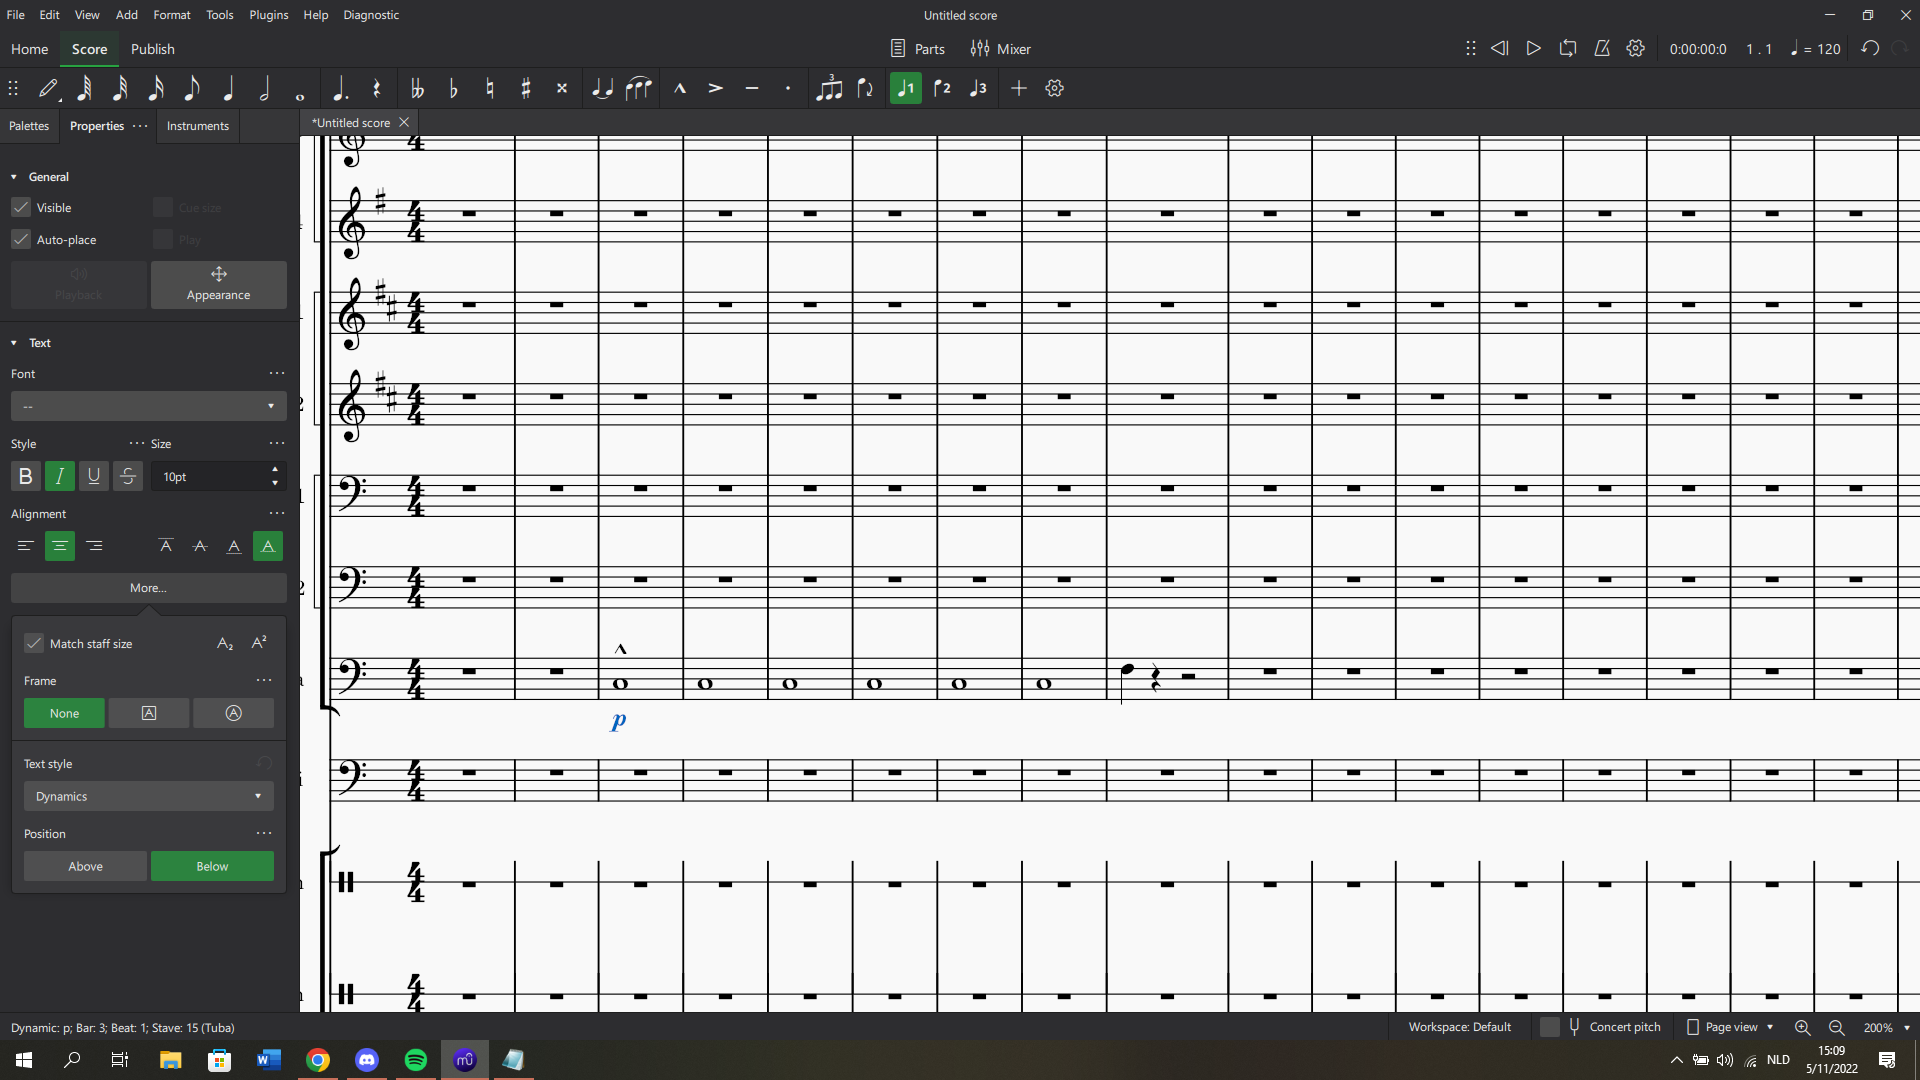Select Voice 2 in the toolbar
Viewport: 1920px width, 1080px height.
[941, 88]
